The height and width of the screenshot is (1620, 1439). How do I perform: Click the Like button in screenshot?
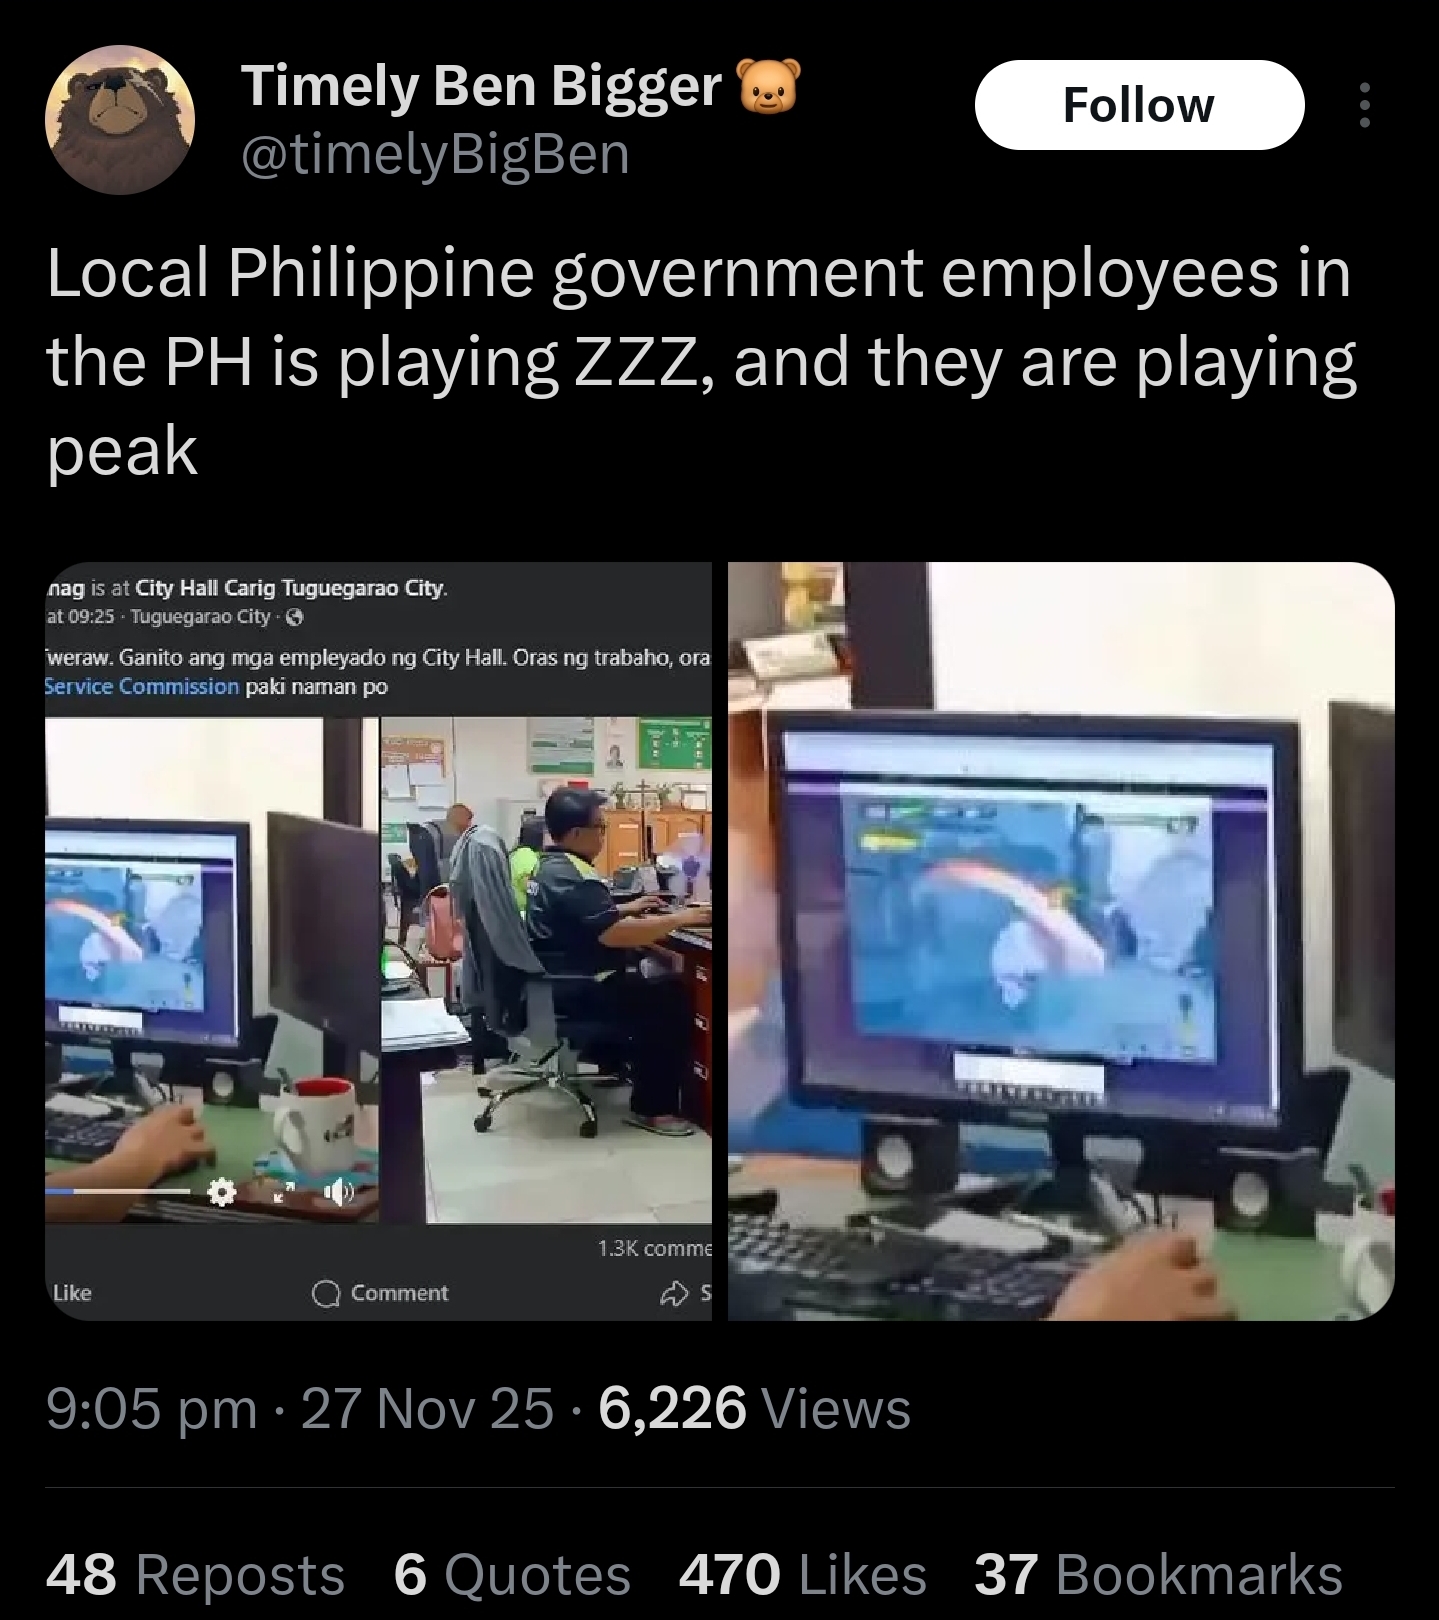72,1293
